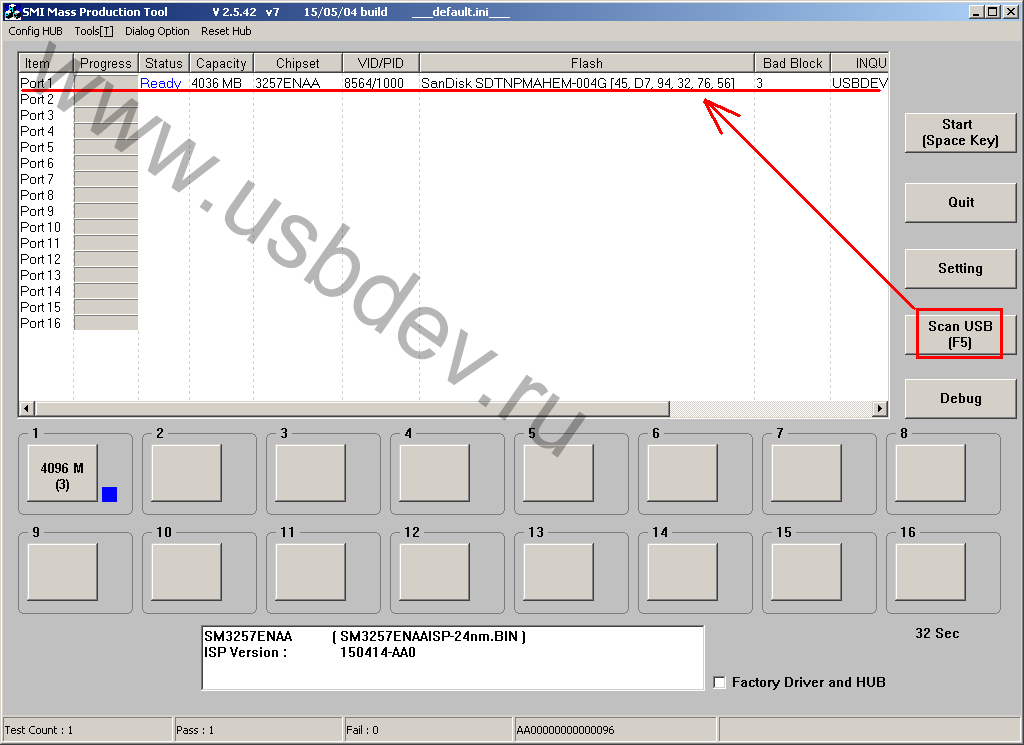Click the Flash column header
The width and height of the screenshot is (1024, 745).
point(586,63)
